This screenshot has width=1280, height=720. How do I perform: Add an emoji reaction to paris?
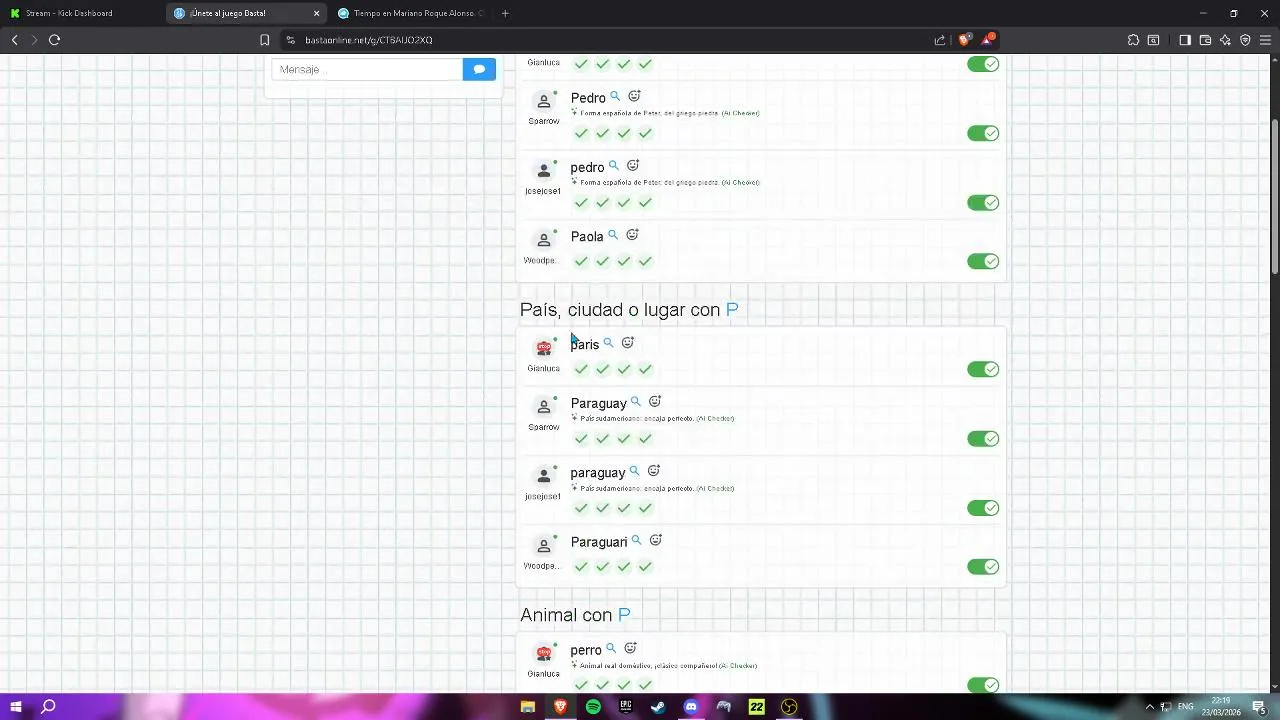627,343
